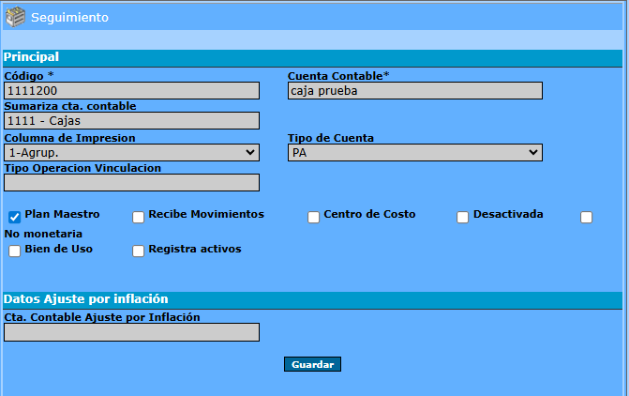The width and height of the screenshot is (629, 396).
Task: Click the Bien de Uso label
Action: (59, 249)
